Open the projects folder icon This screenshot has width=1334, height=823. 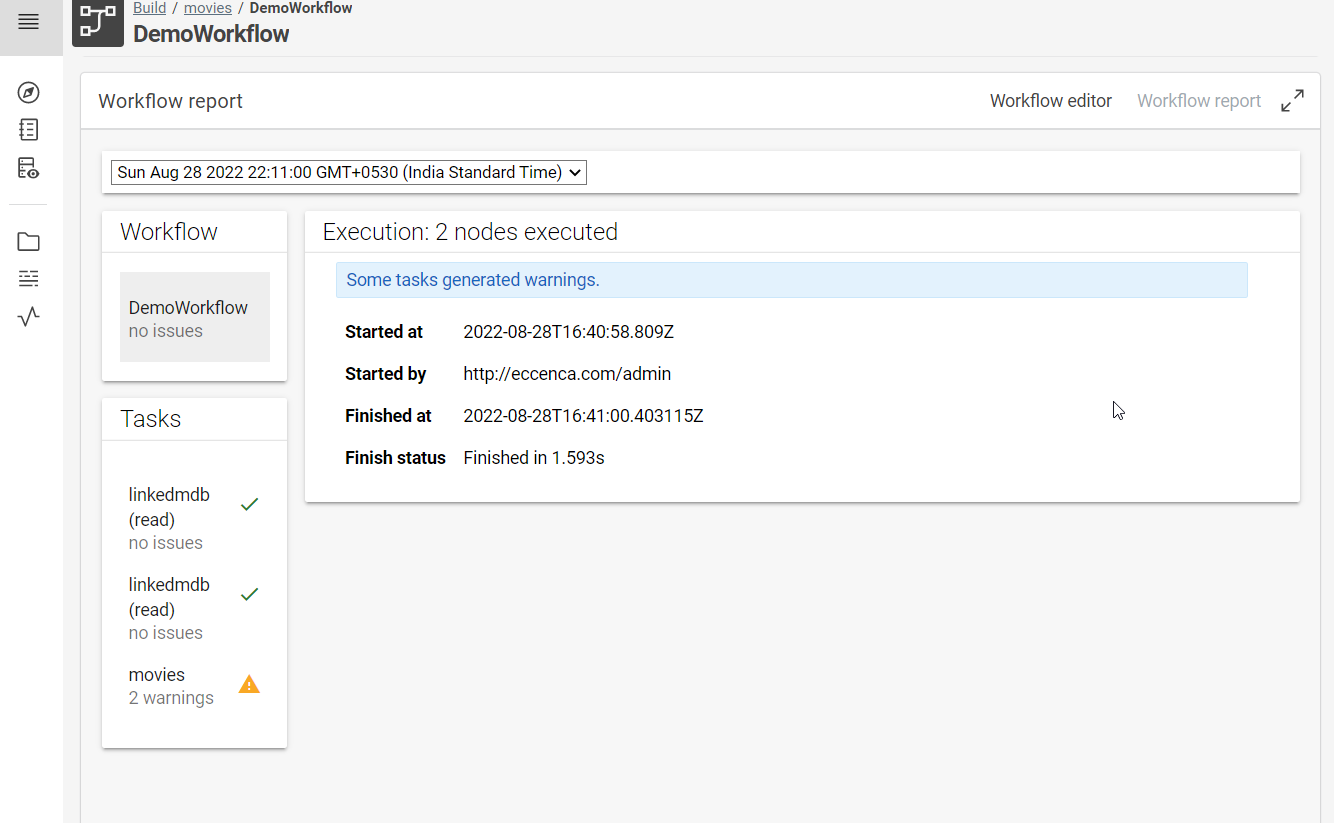pyautogui.click(x=27, y=241)
